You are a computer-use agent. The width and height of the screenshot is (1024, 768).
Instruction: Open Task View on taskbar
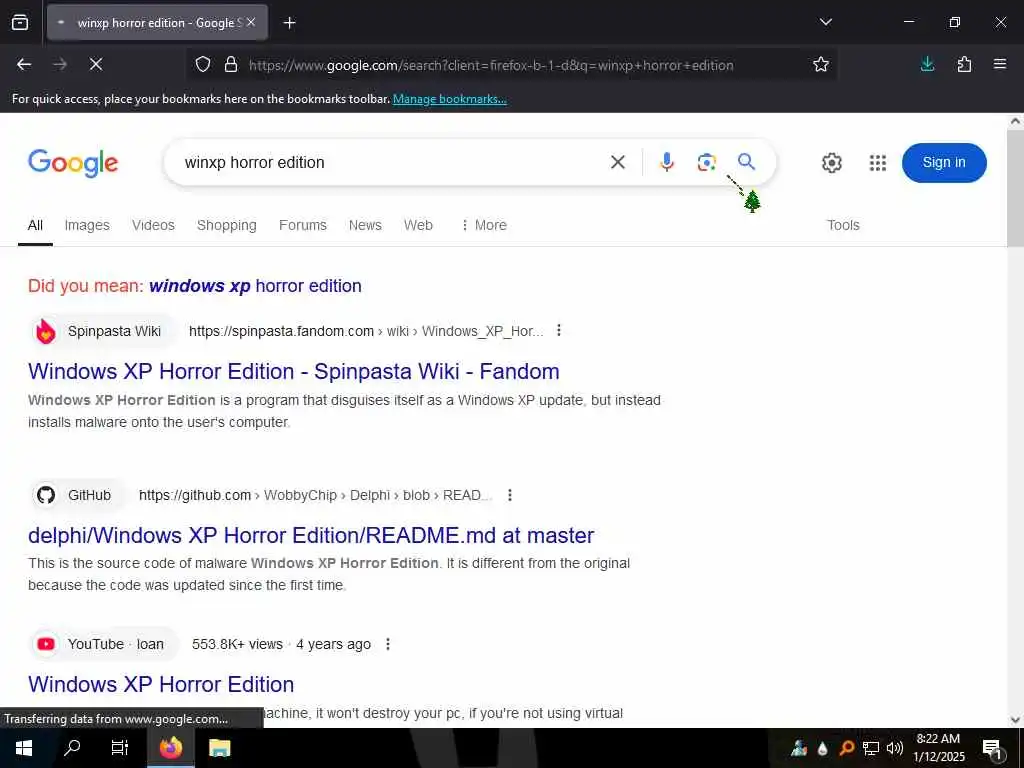[120, 748]
